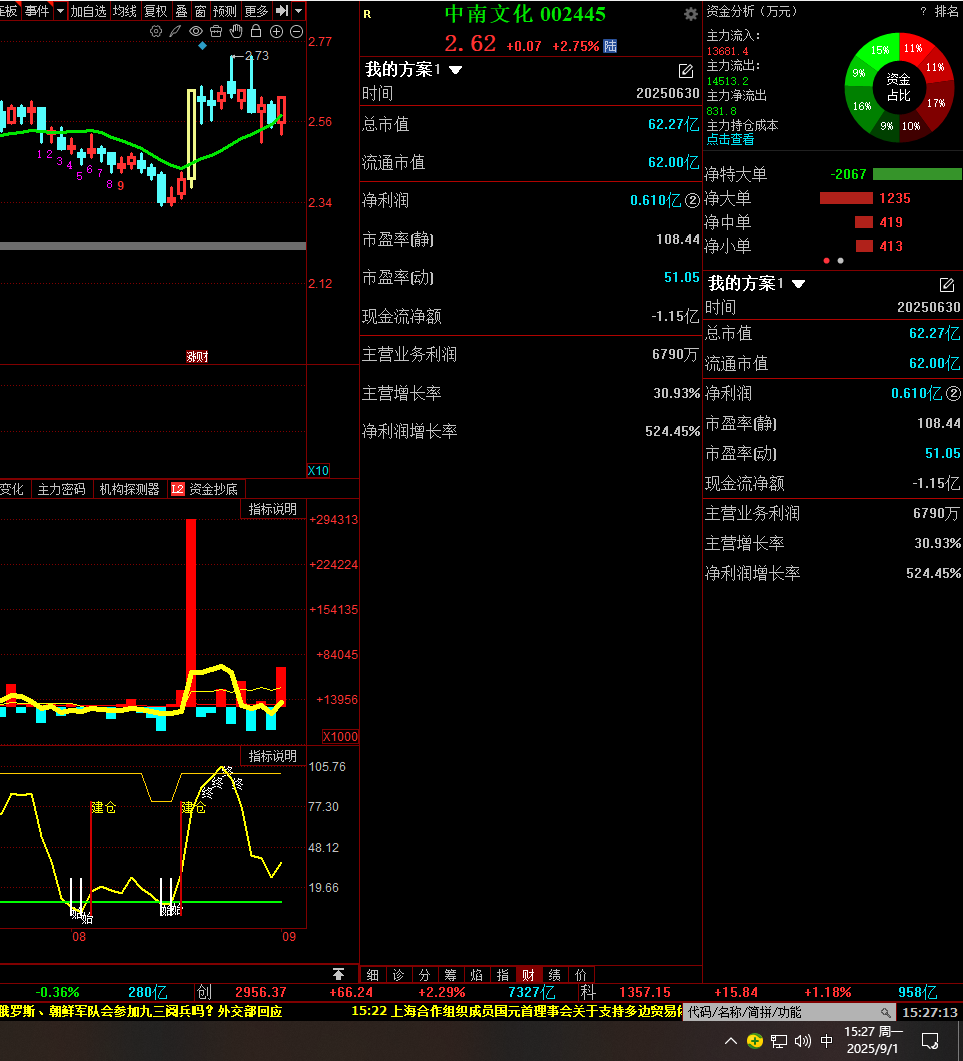Image resolution: width=963 pixels, height=1061 pixels.
Task: Select 分 tab in bottom bar
Action: click(424, 975)
